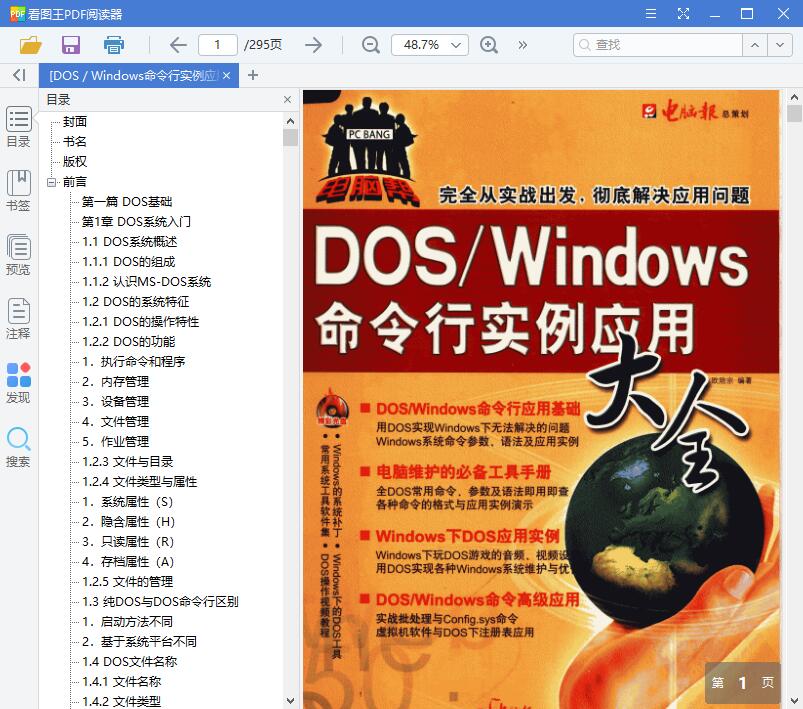Focus the 查找 search field
This screenshot has height=709, width=803.
pos(658,45)
